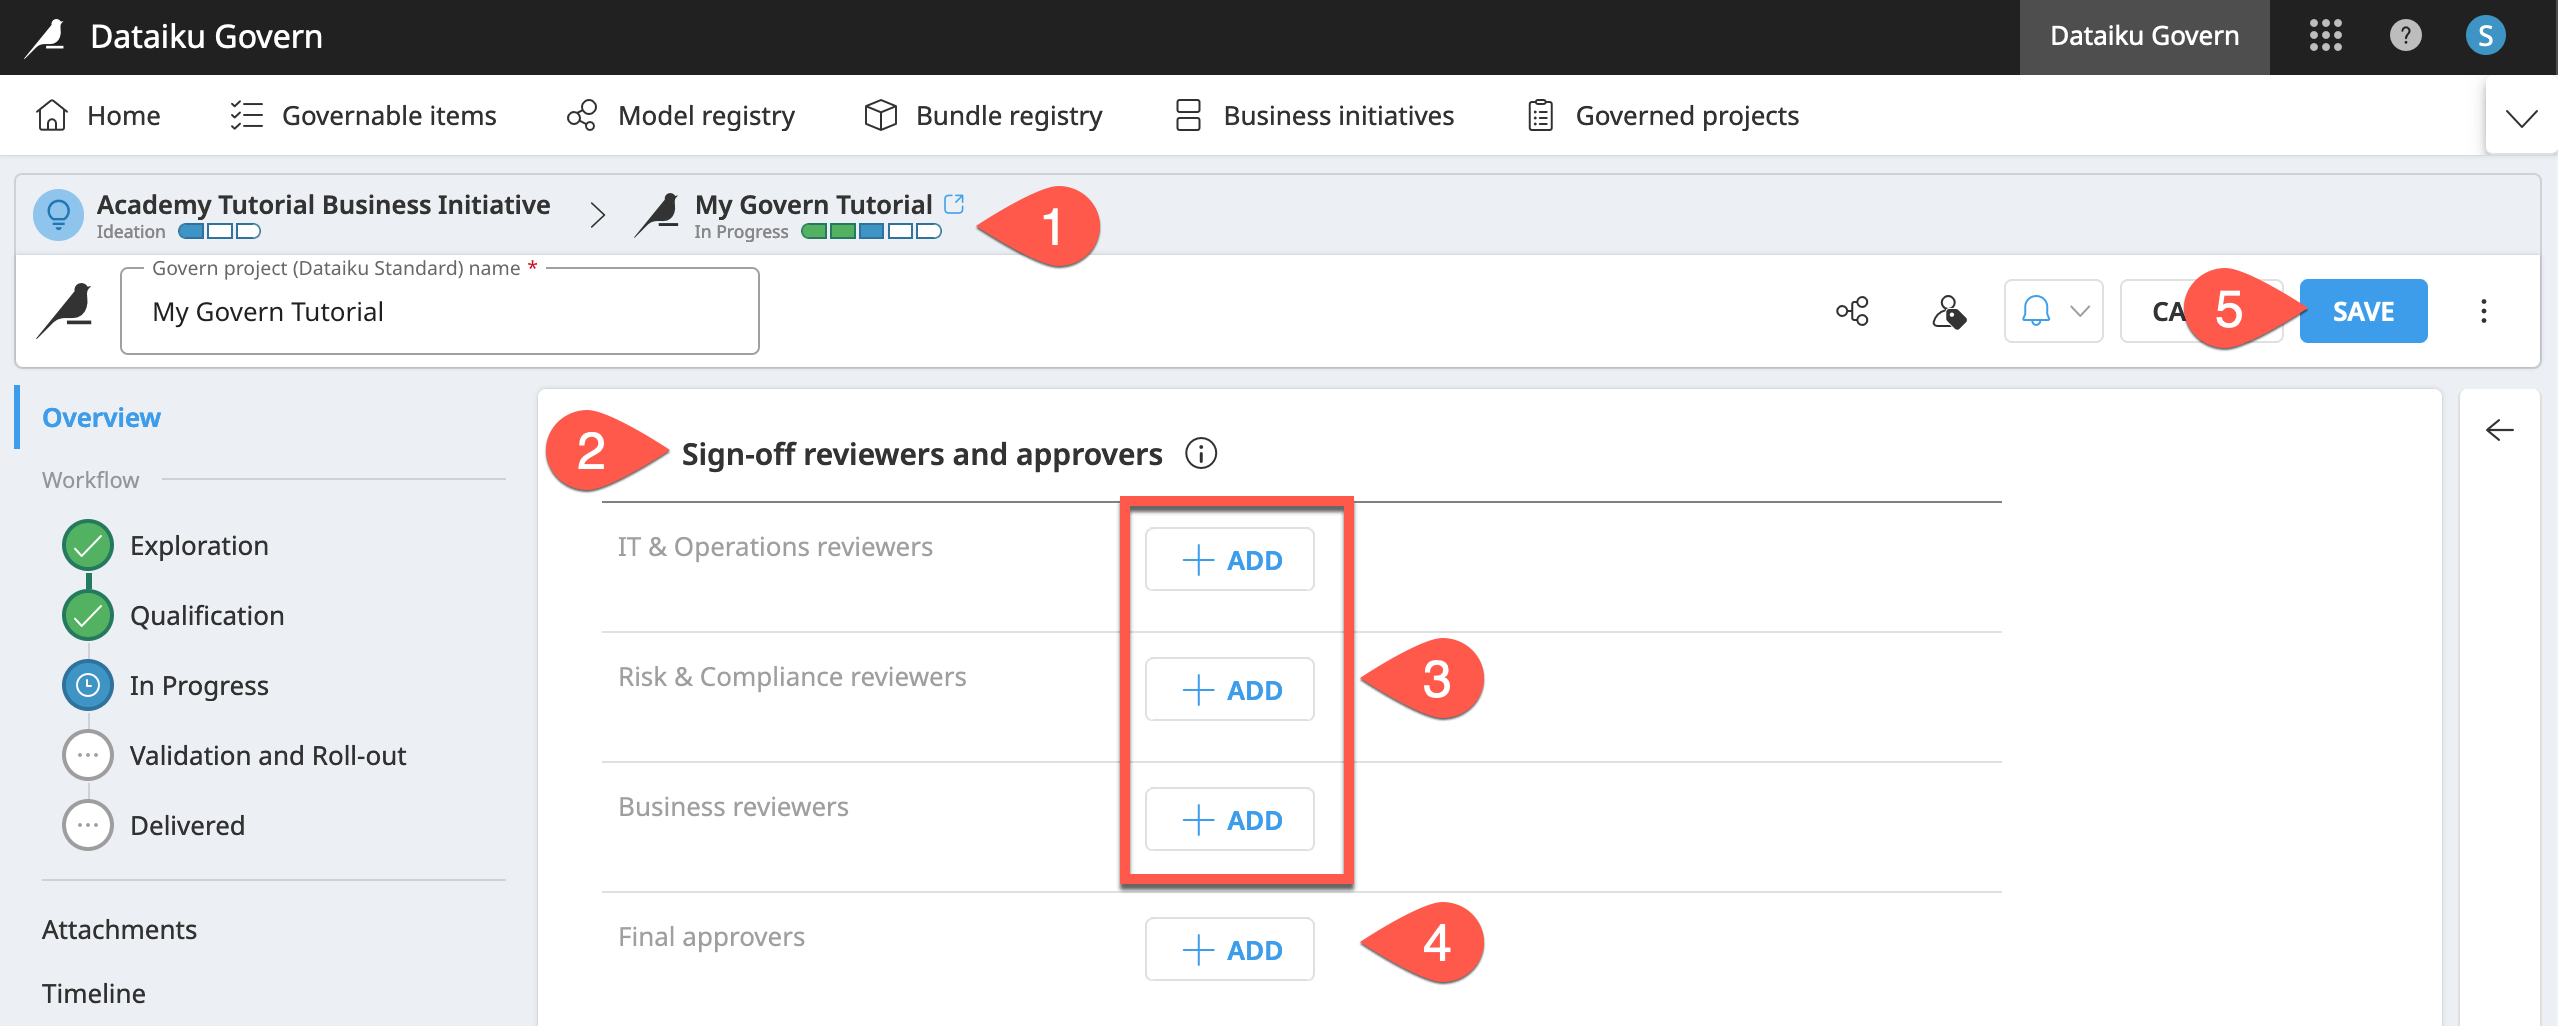Click Exploration green checkmark icon
The width and height of the screenshot is (2558, 1026).
[88, 545]
